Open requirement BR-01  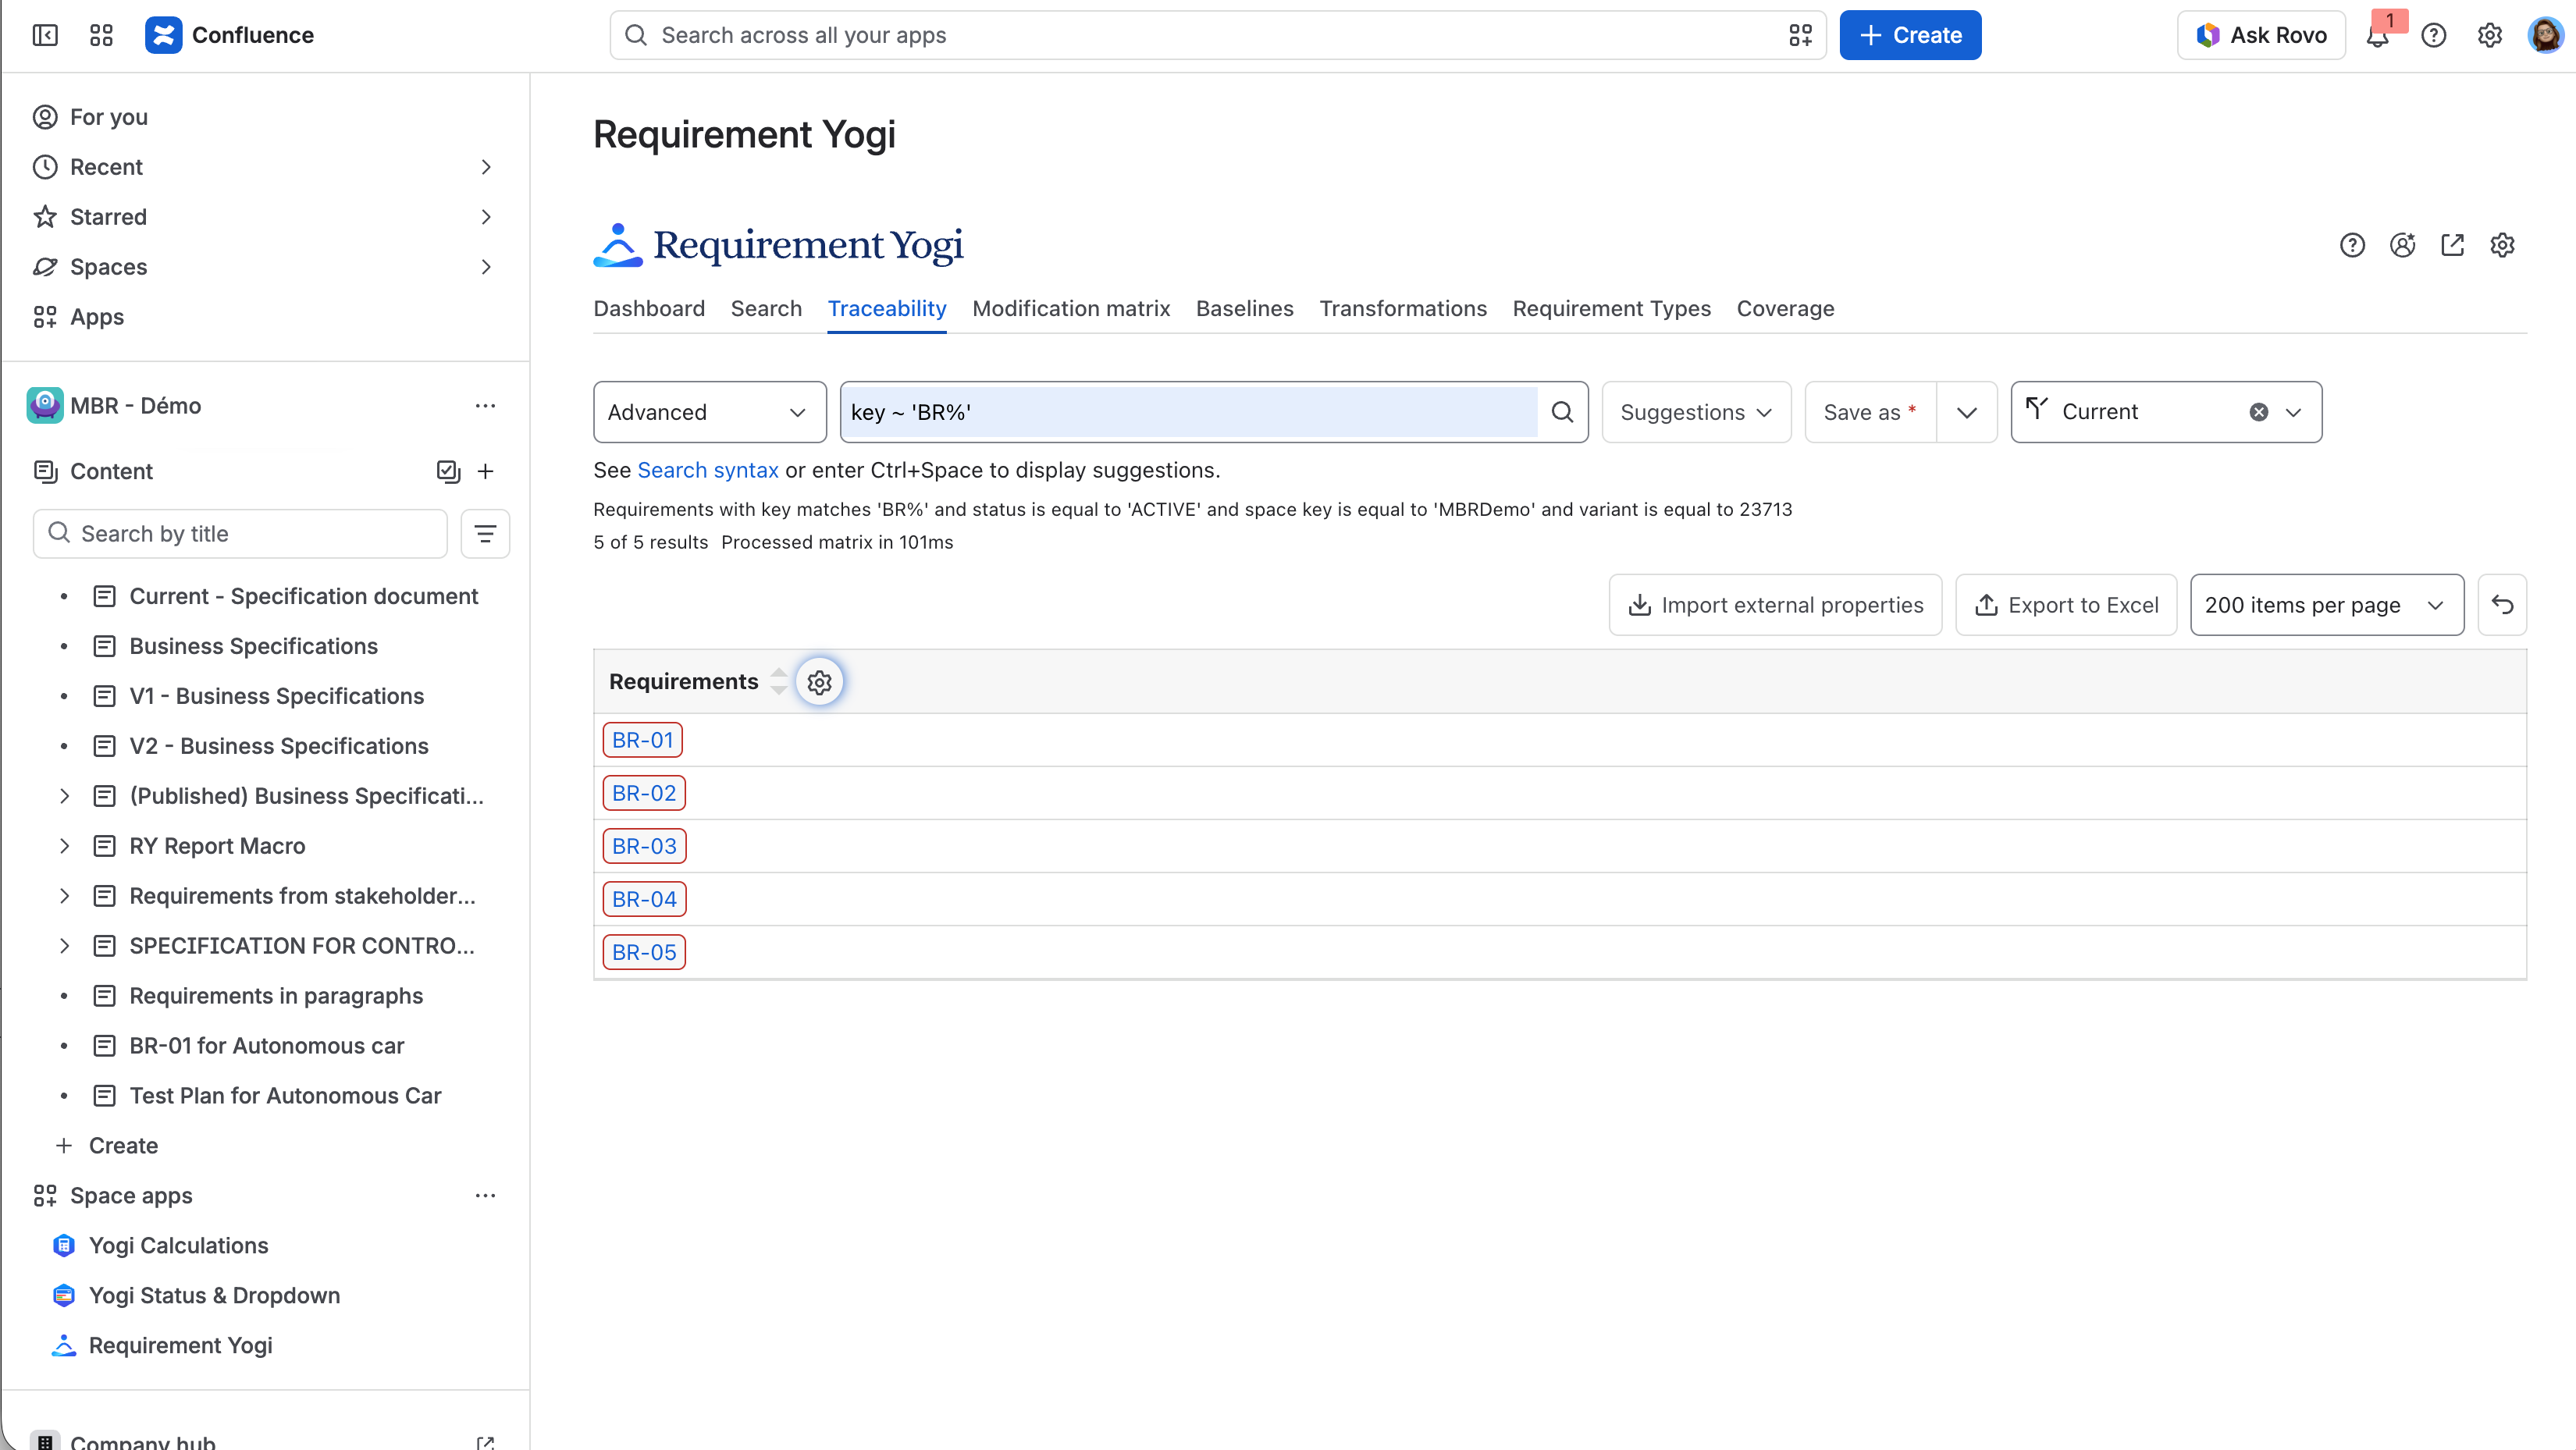643,740
